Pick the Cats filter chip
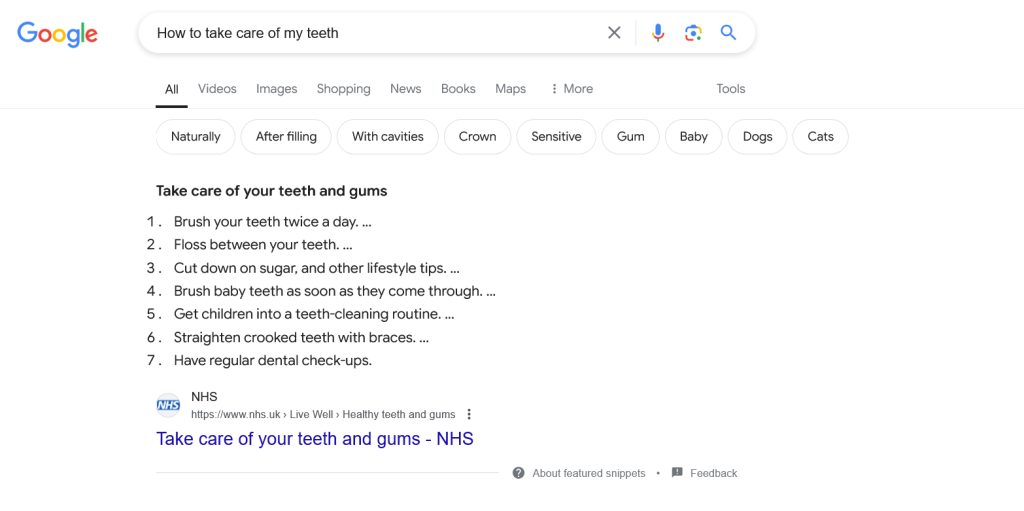1024x511 pixels. pyautogui.click(x=821, y=137)
